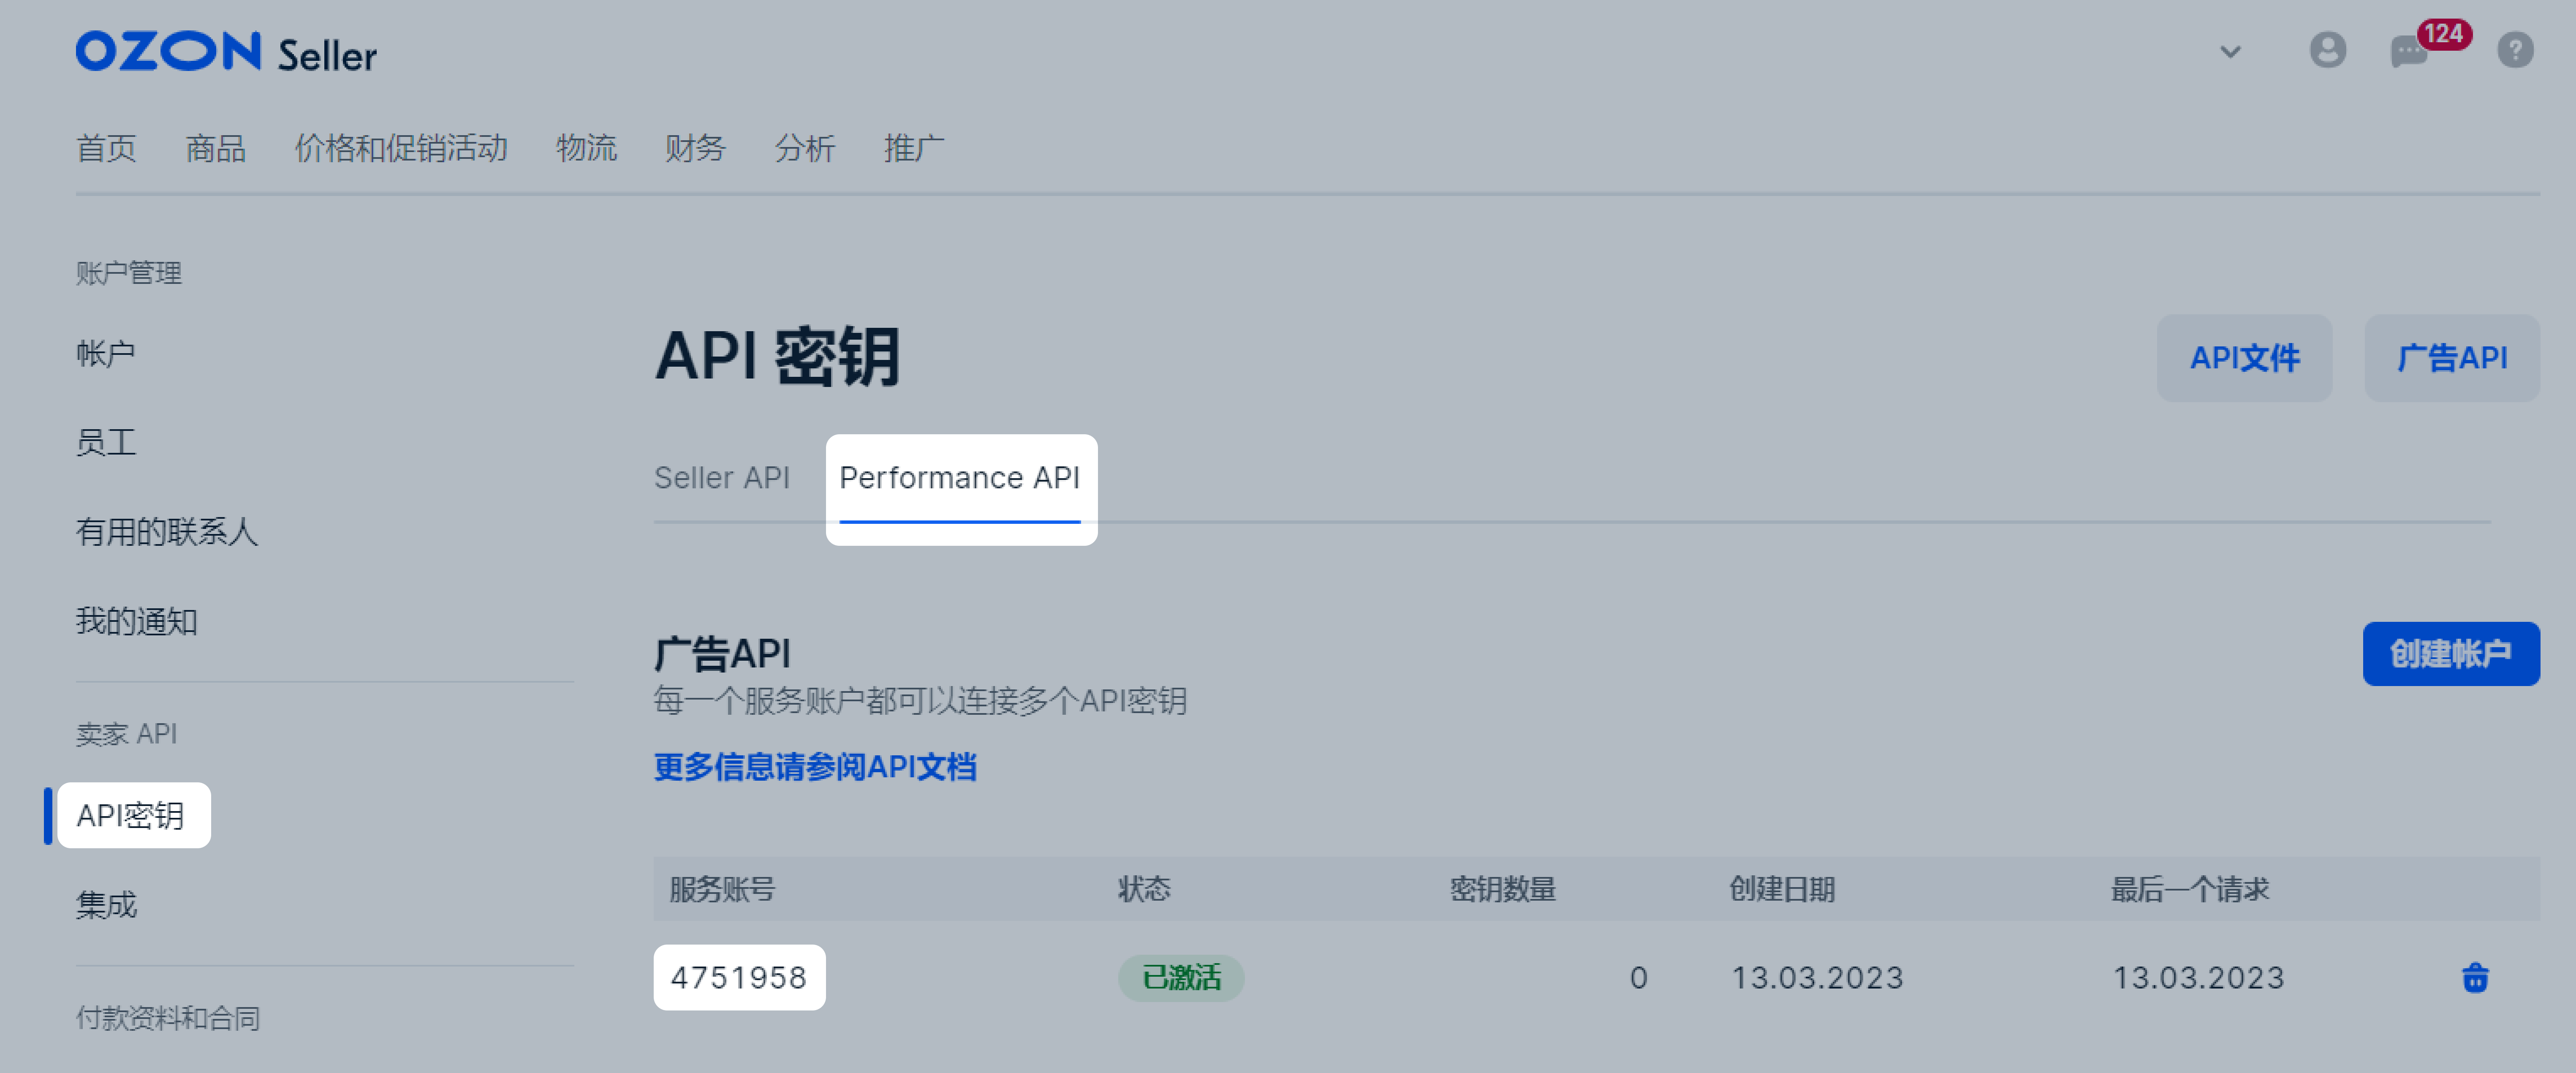Viewport: 2576px width, 1073px height.
Task: Open the 广告API button
Action: 2451,358
